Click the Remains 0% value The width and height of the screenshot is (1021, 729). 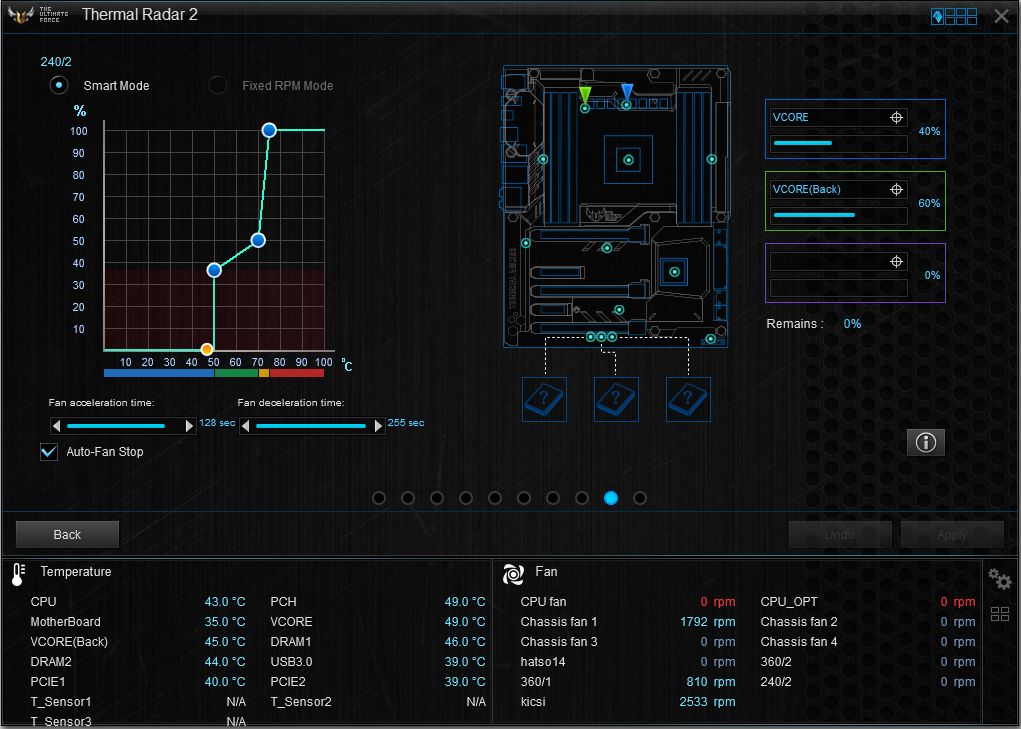tap(852, 324)
